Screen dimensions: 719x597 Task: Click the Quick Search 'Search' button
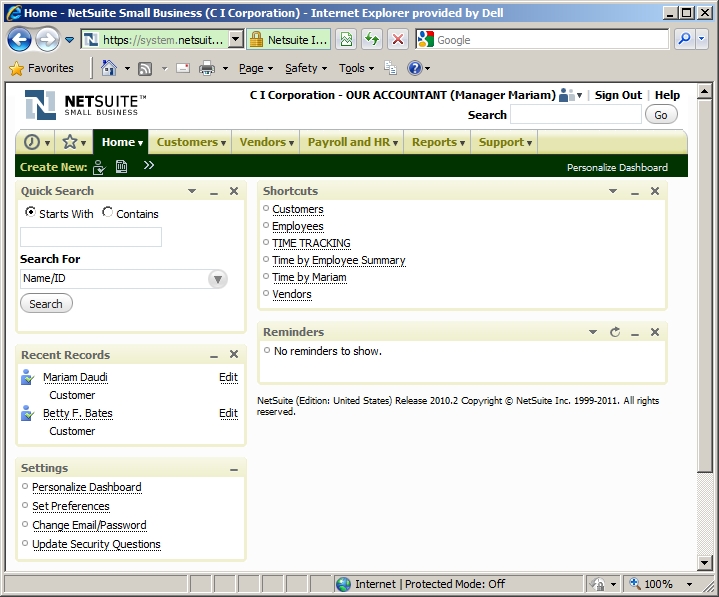point(46,304)
